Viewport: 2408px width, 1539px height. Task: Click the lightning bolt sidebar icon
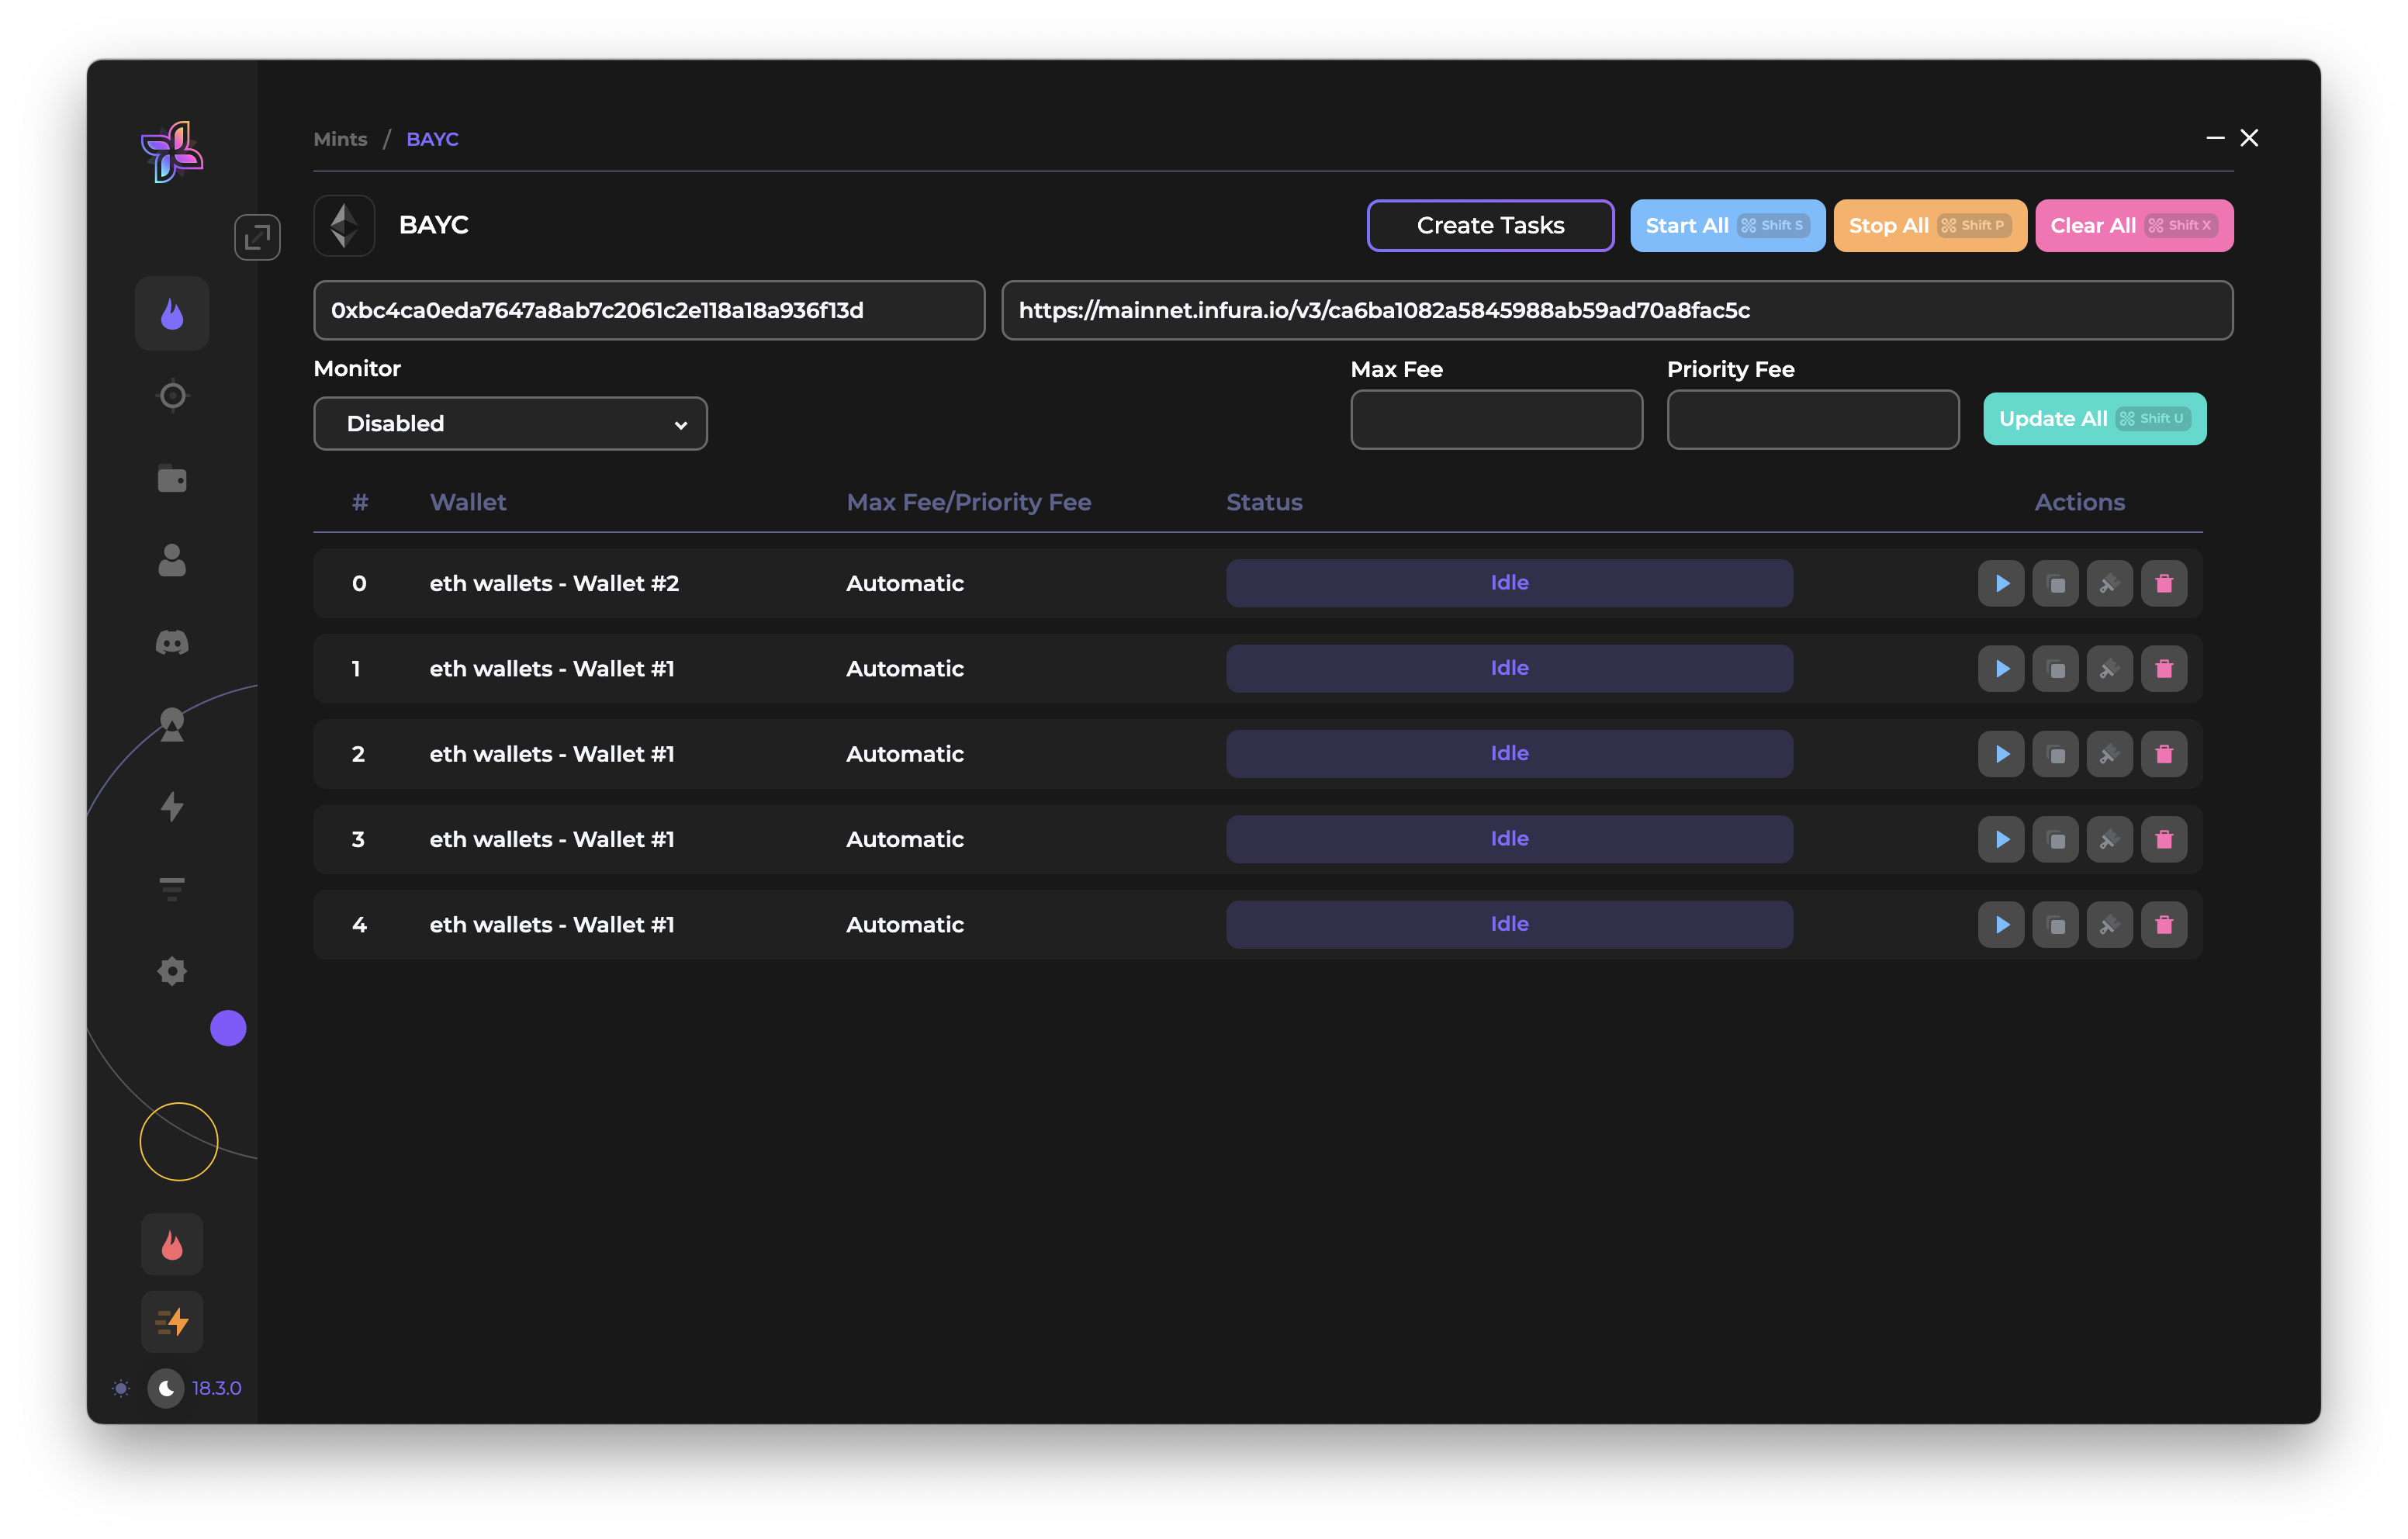pos(172,806)
